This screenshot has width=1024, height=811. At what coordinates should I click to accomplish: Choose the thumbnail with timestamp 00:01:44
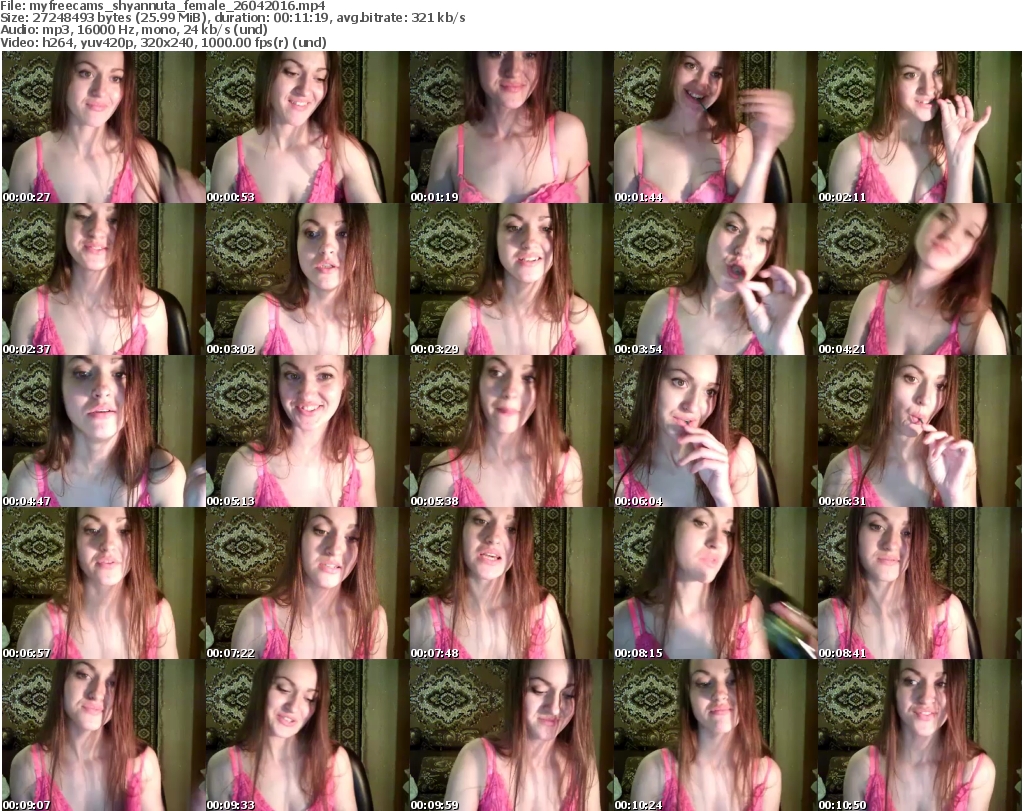pos(715,127)
